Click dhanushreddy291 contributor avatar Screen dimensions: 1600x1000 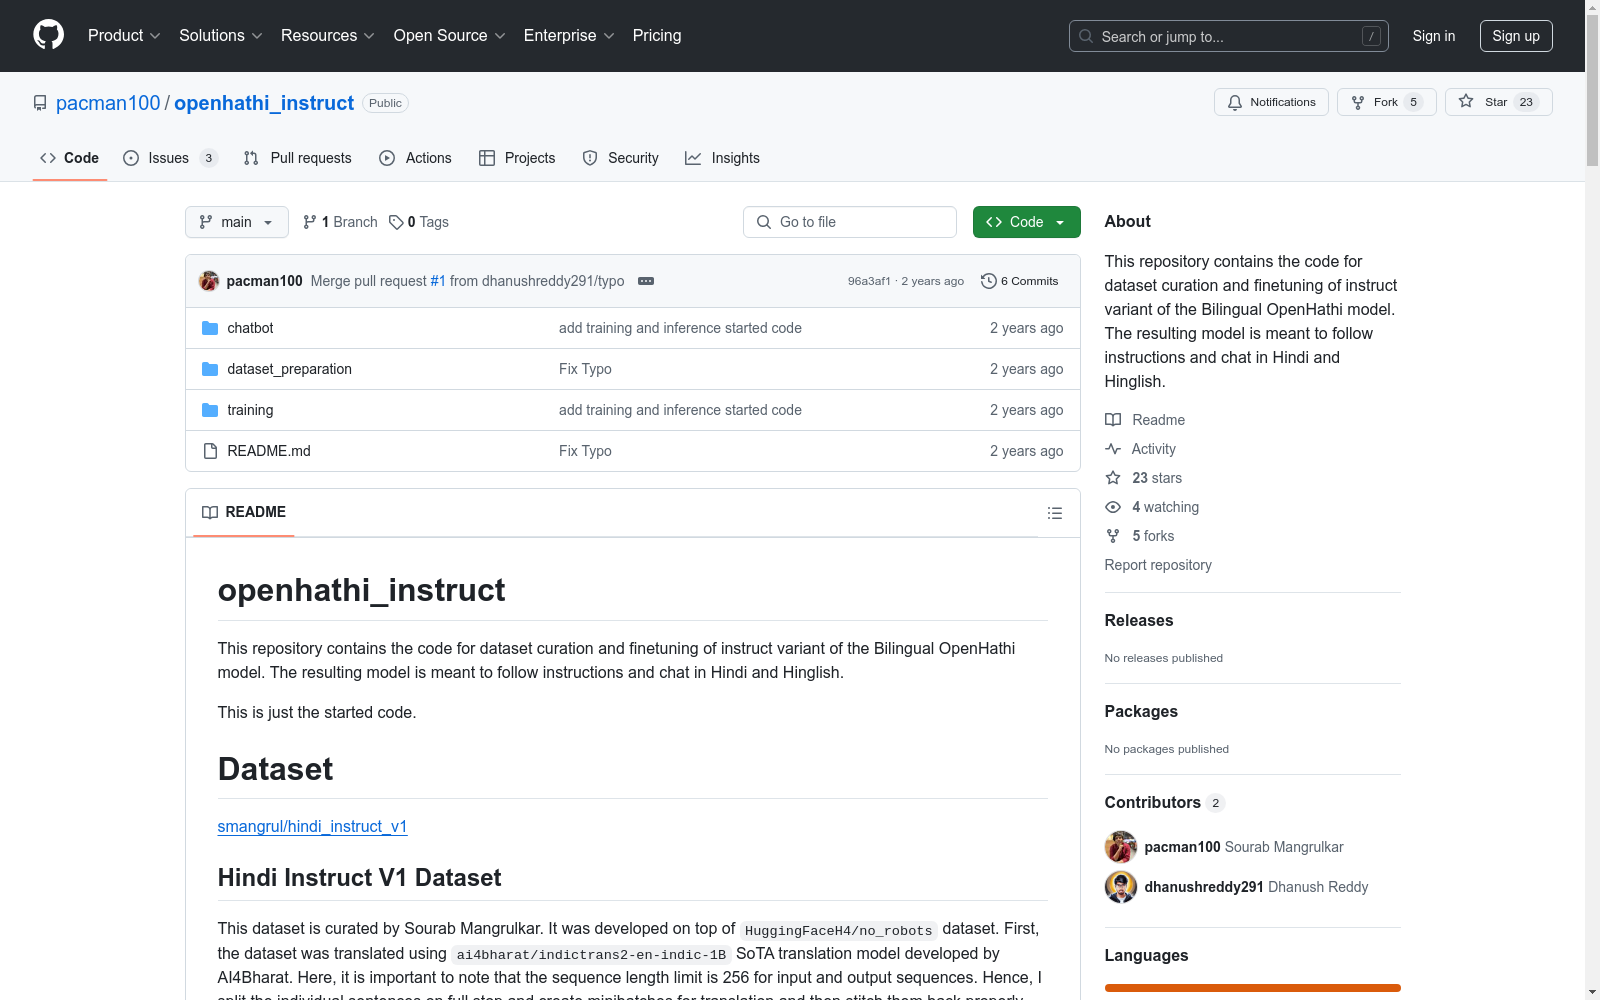pyautogui.click(x=1121, y=887)
